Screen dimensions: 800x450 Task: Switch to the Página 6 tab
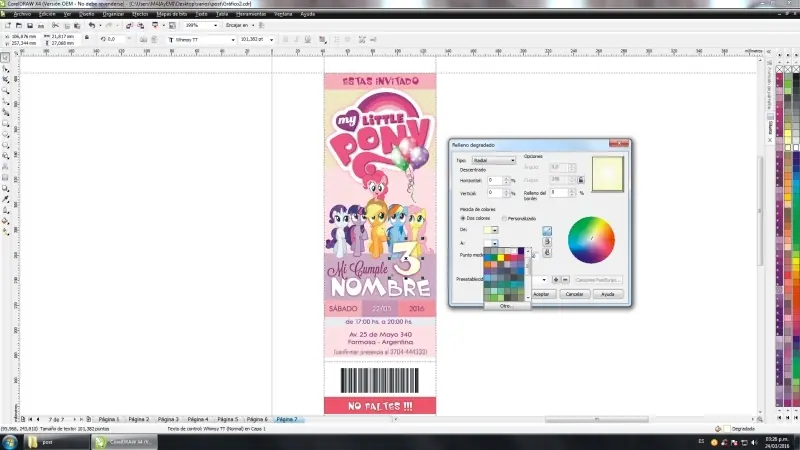pos(257,419)
